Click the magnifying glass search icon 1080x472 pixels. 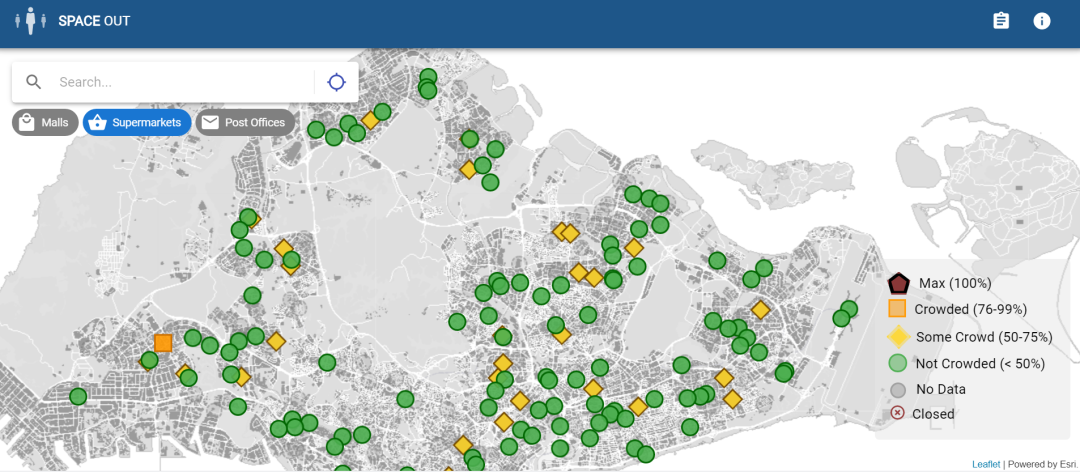[34, 82]
